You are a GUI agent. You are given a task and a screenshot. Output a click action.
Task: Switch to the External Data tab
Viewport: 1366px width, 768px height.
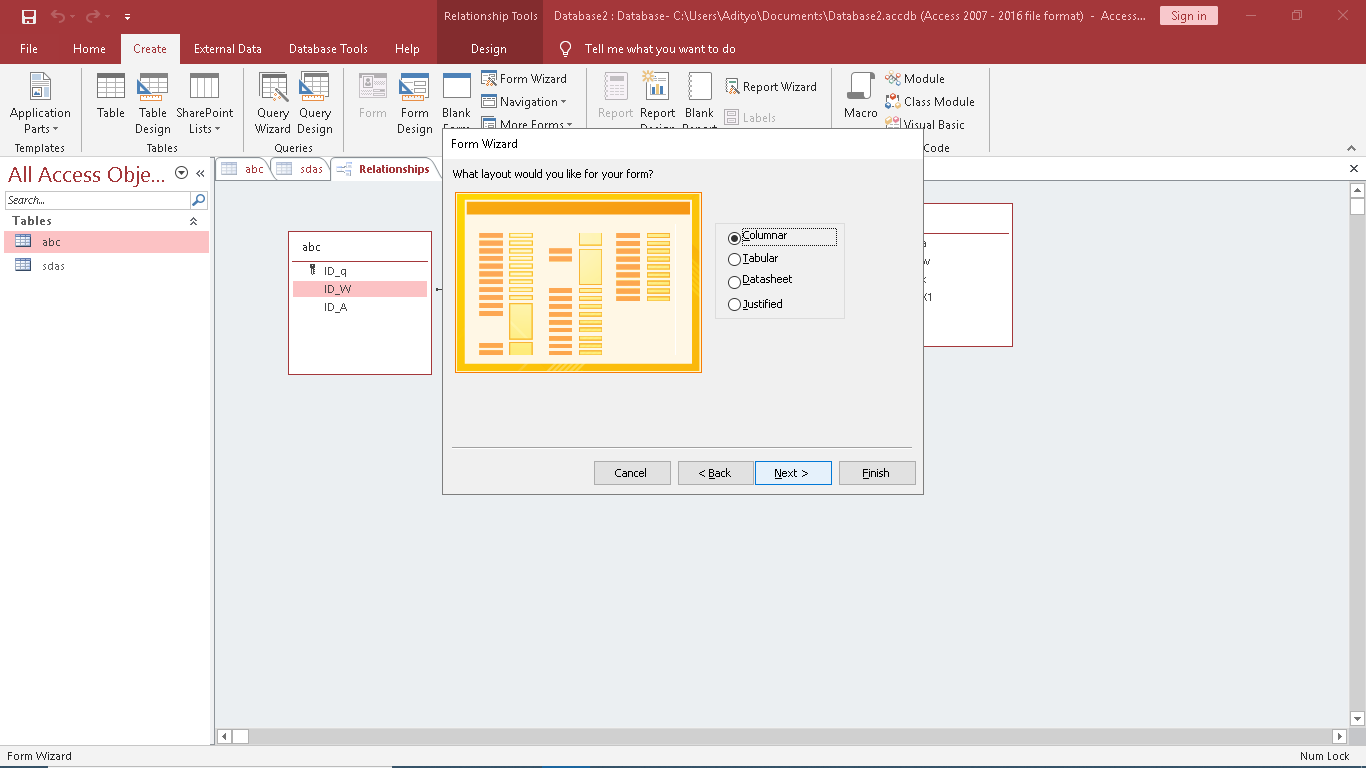(227, 49)
